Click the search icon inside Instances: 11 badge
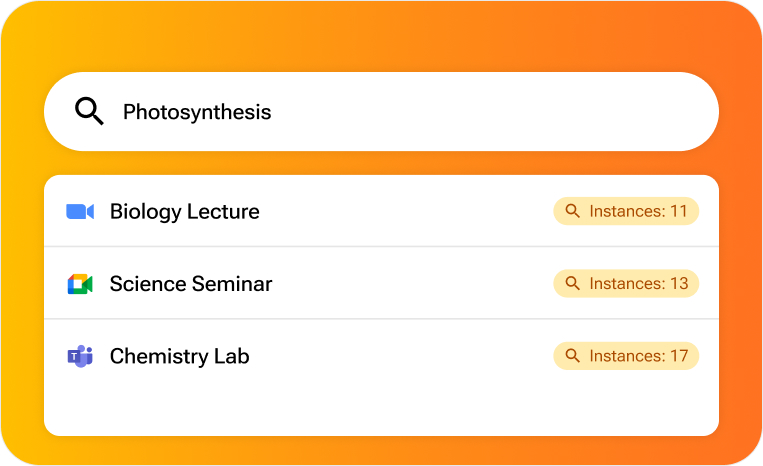 pyautogui.click(x=573, y=211)
